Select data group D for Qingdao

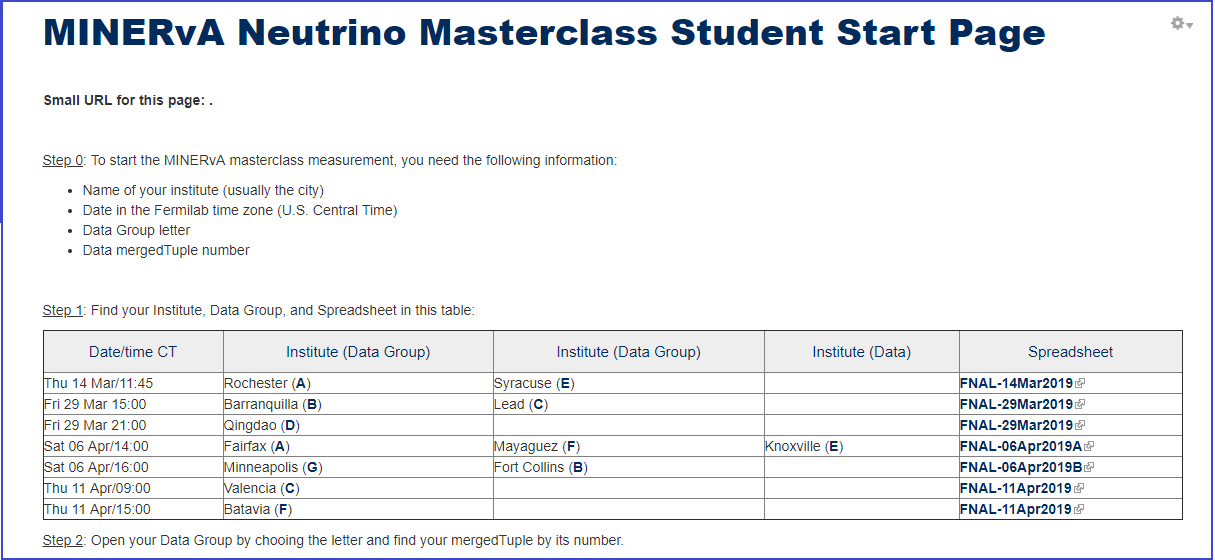tap(291, 425)
